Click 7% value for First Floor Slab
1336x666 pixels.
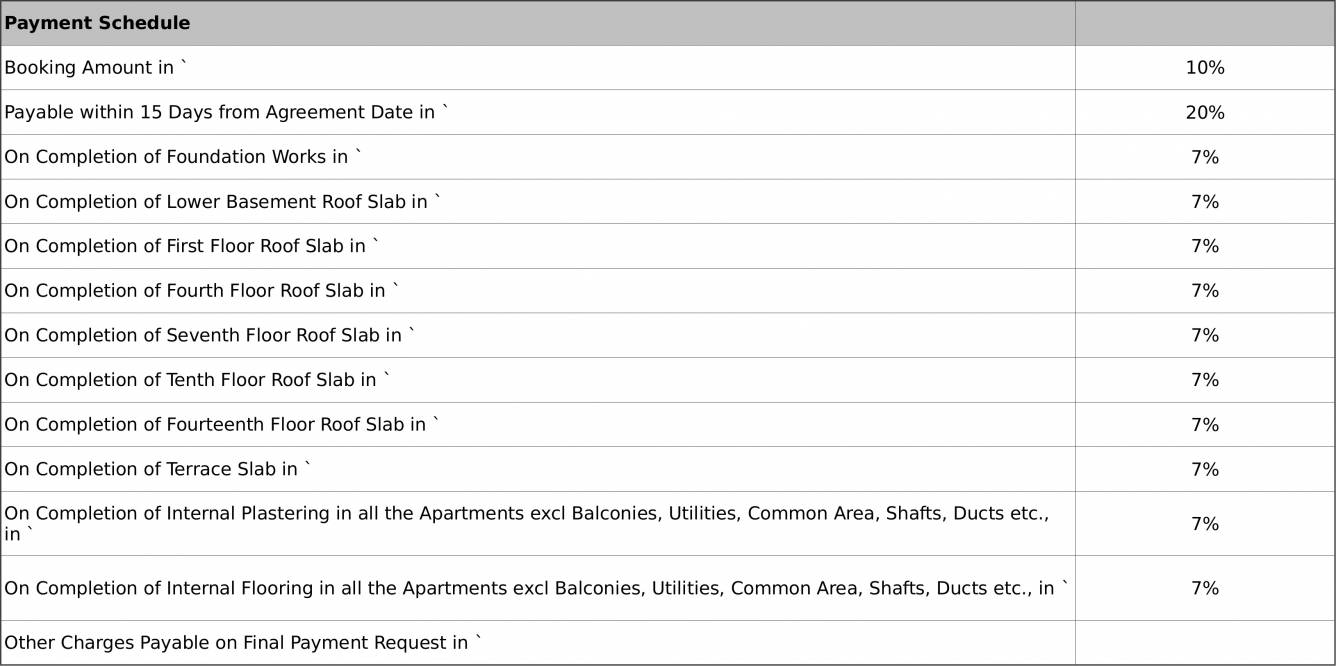(x=1205, y=246)
